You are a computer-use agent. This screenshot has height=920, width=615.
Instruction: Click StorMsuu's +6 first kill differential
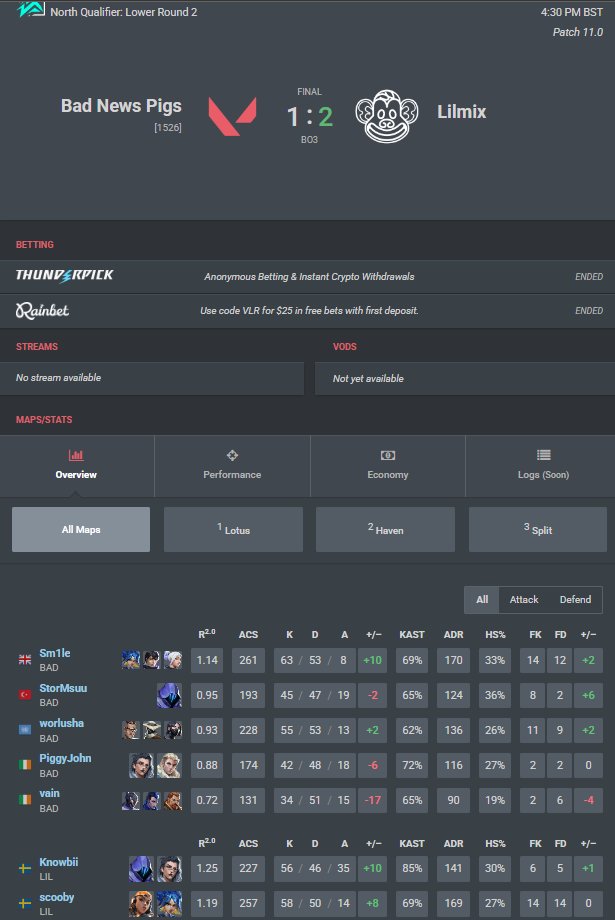pos(588,695)
